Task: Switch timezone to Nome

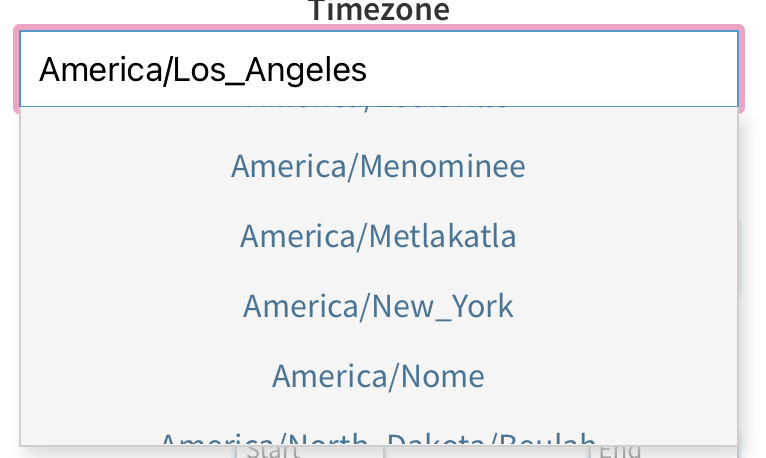Action: pyautogui.click(x=378, y=376)
